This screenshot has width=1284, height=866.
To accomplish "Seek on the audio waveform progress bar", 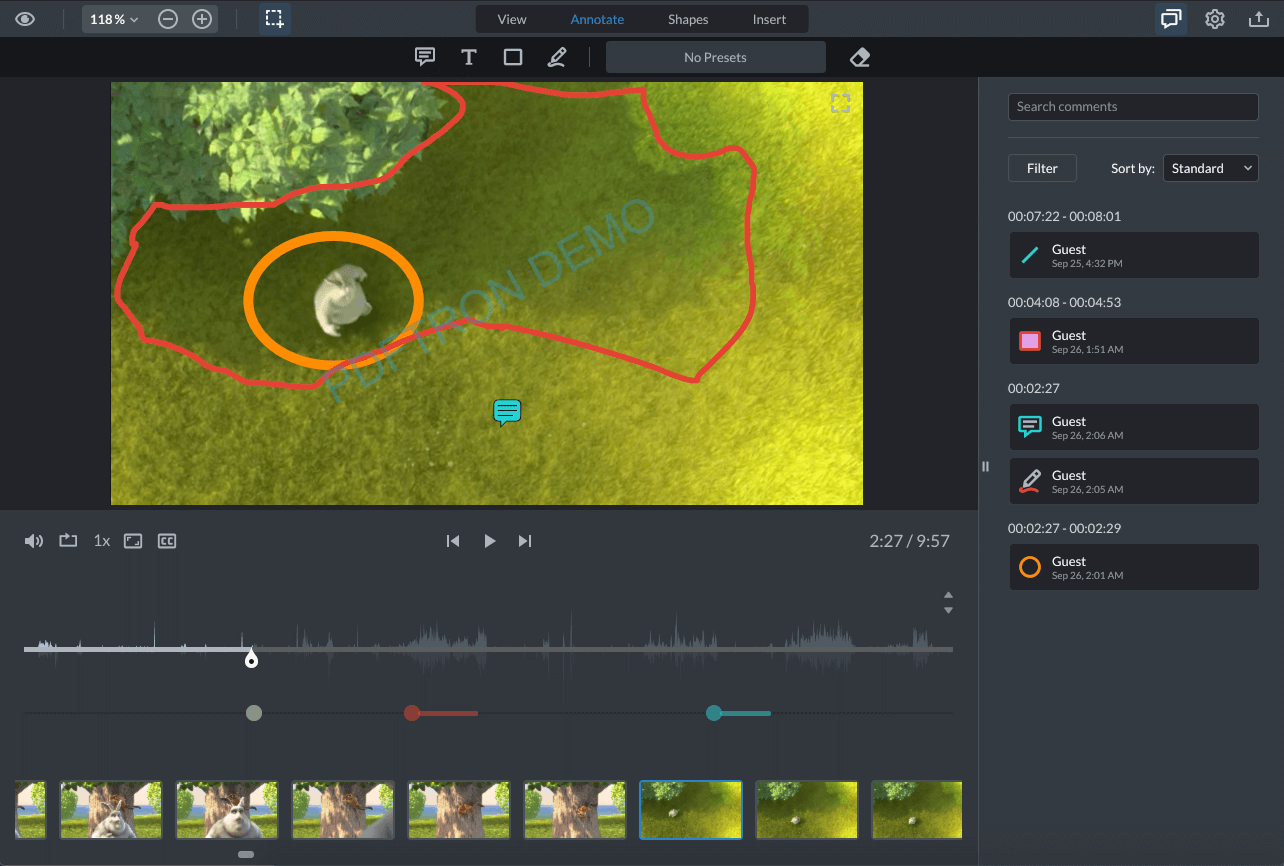I will 488,649.
